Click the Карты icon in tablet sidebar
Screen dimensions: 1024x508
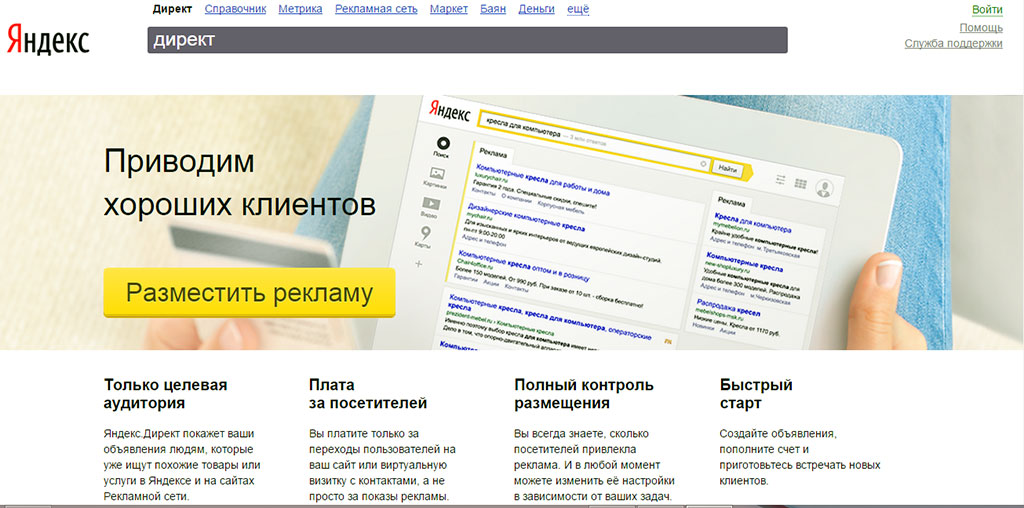click(x=424, y=236)
